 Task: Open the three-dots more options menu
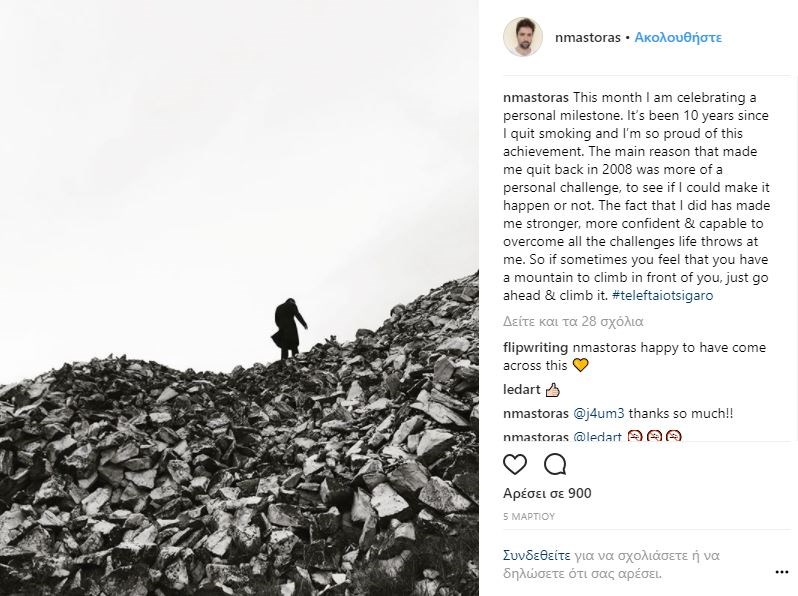coord(780,568)
